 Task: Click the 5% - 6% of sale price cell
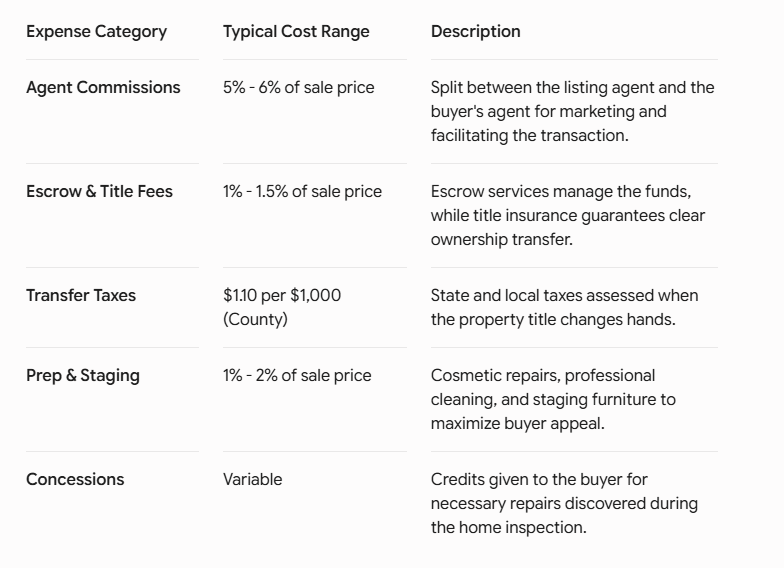coord(298,88)
